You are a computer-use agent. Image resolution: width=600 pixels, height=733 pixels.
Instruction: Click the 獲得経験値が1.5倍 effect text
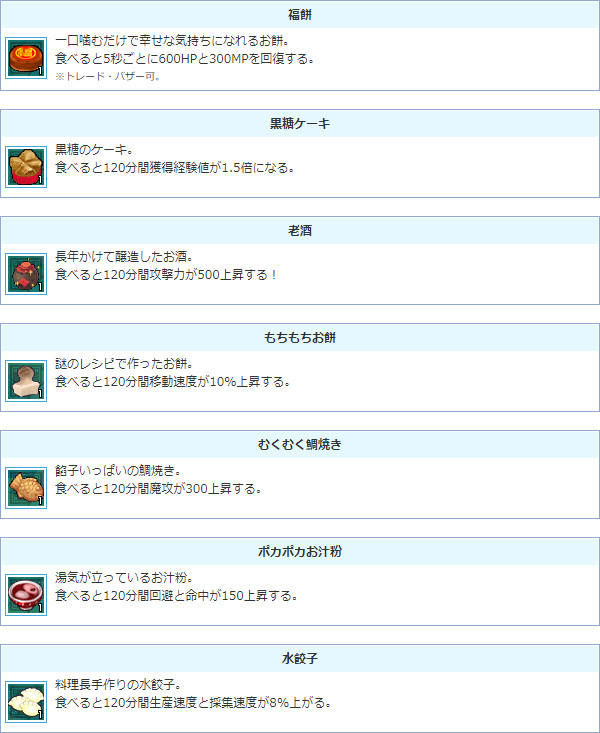click(x=175, y=168)
